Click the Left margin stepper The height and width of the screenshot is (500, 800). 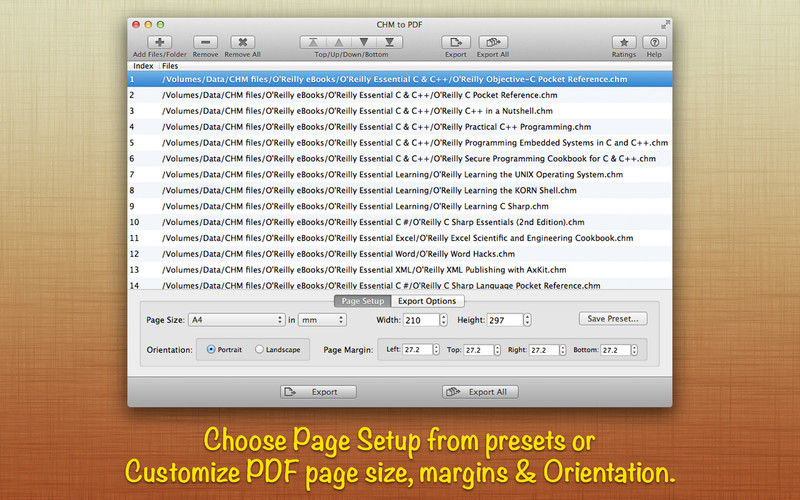[x=436, y=349]
